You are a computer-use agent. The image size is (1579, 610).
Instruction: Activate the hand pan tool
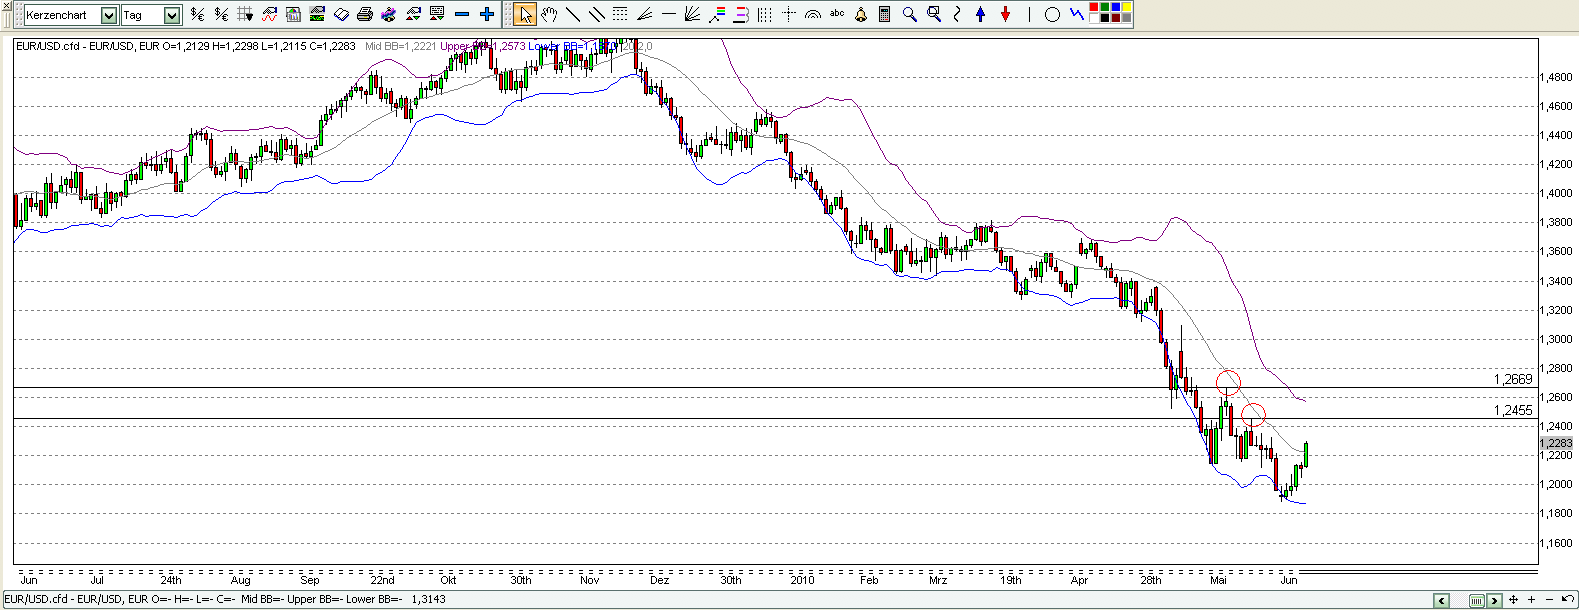pyautogui.click(x=549, y=14)
